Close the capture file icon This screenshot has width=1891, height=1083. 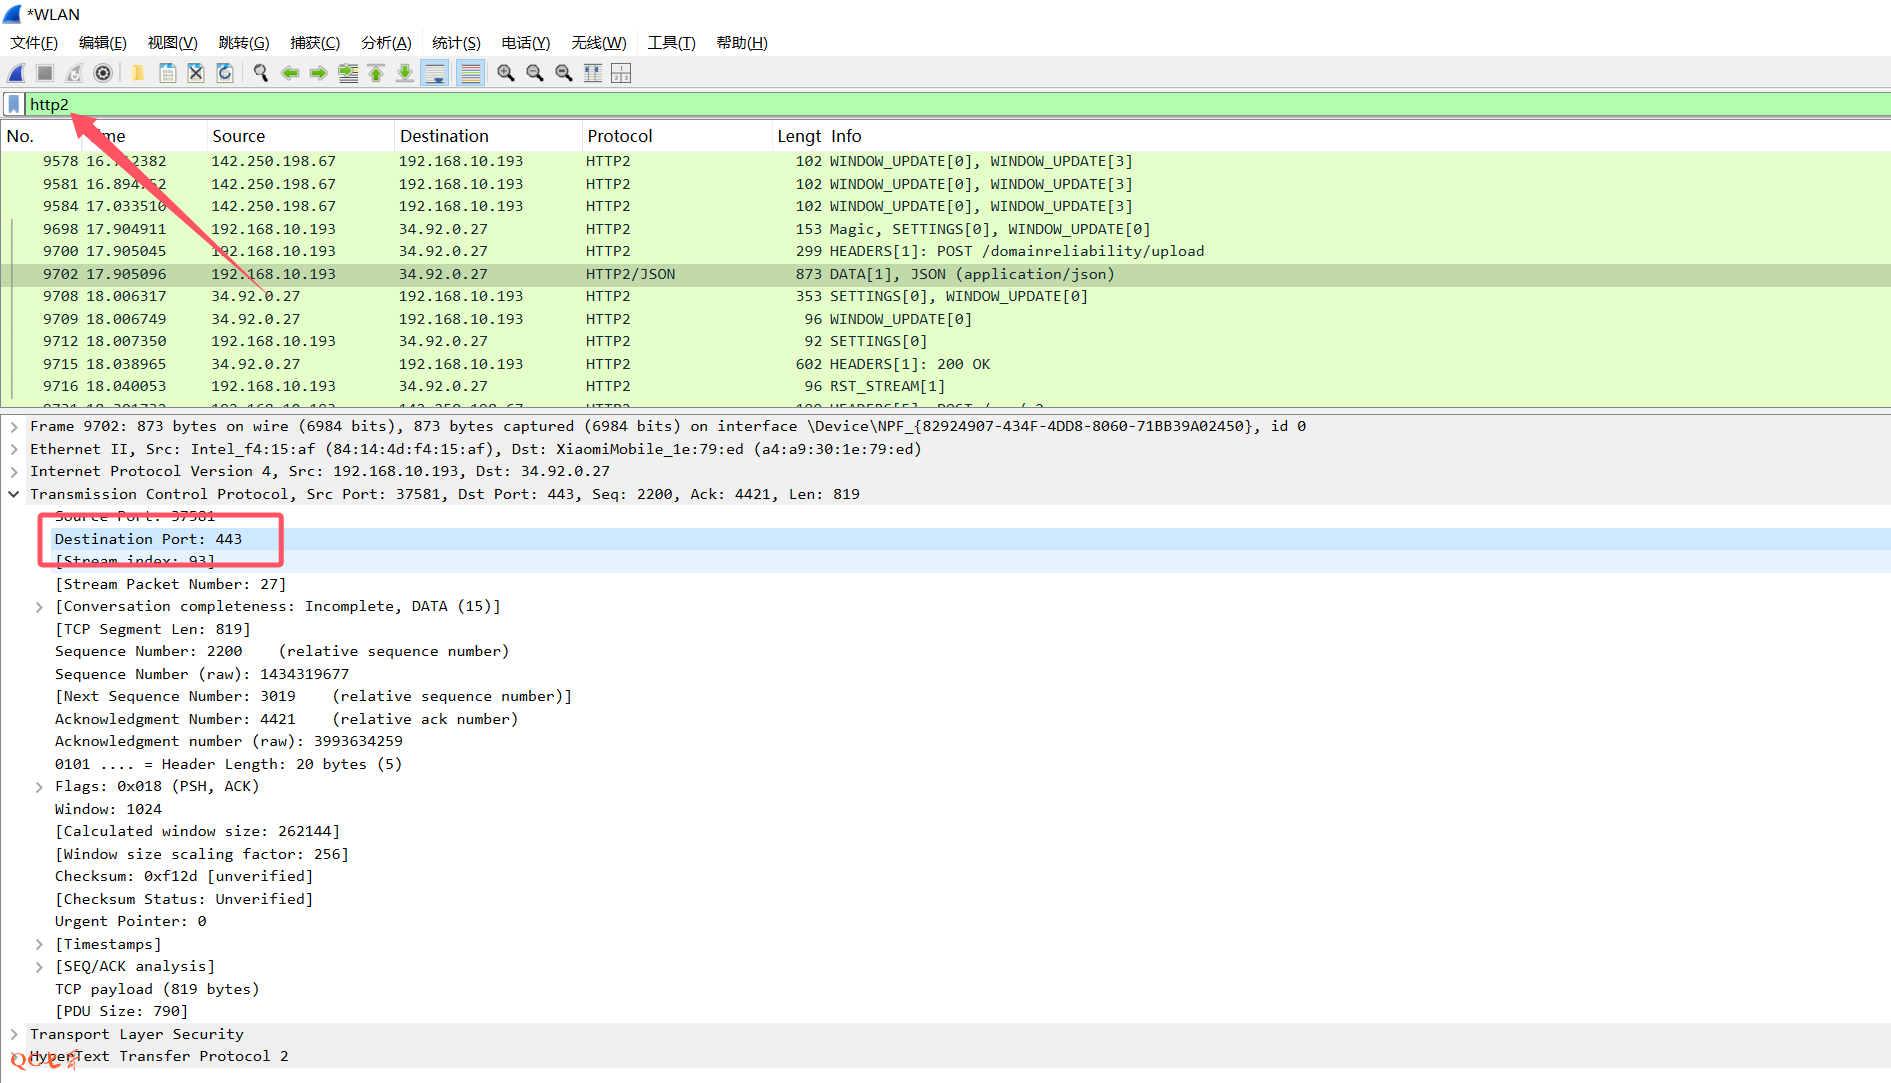196,73
